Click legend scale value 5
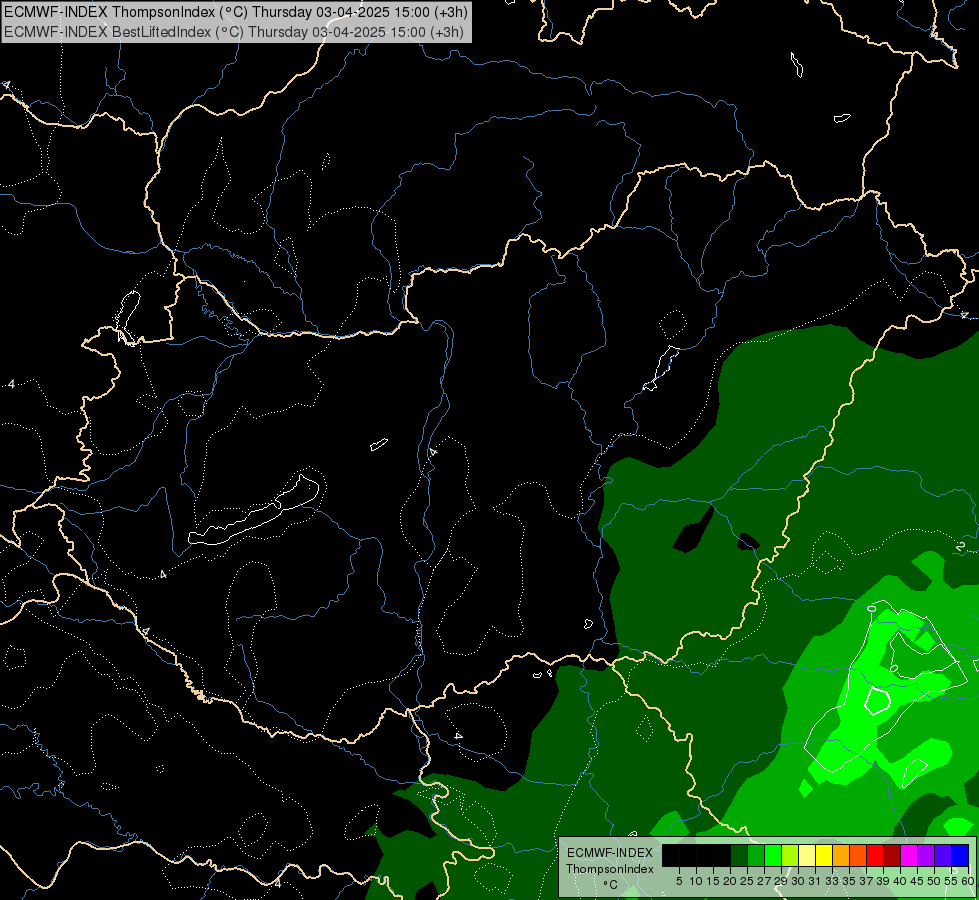The height and width of the screenshot is (900, 979). click(x=679, y=881)
